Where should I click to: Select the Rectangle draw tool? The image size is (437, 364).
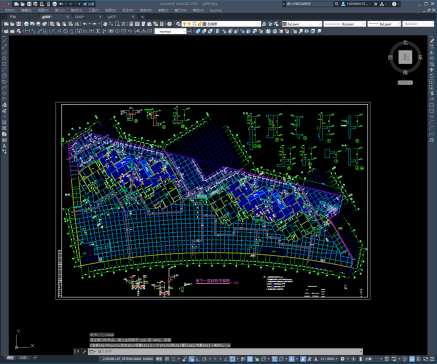pyautogui.click(x=4, y=64)
